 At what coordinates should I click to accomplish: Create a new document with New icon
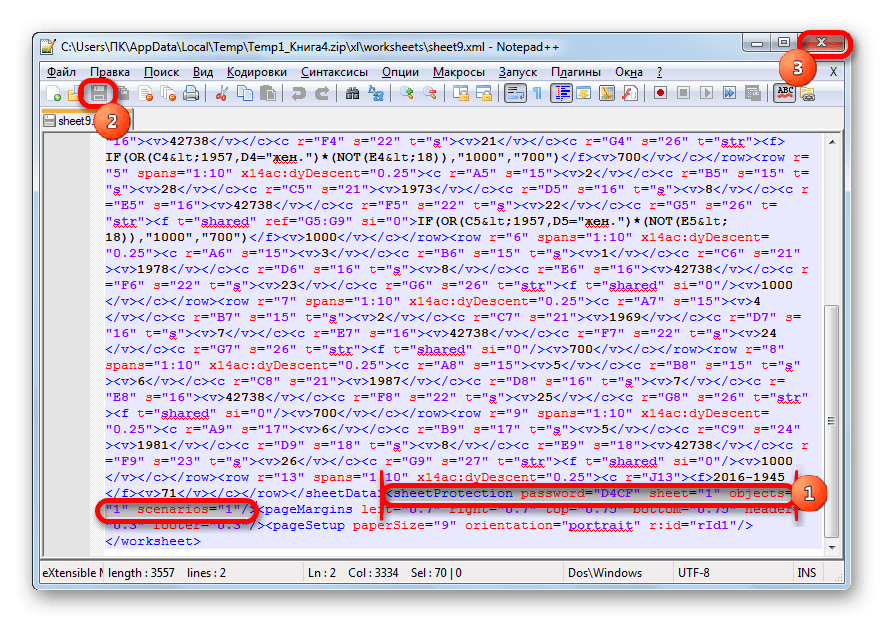tap(54, 93)
